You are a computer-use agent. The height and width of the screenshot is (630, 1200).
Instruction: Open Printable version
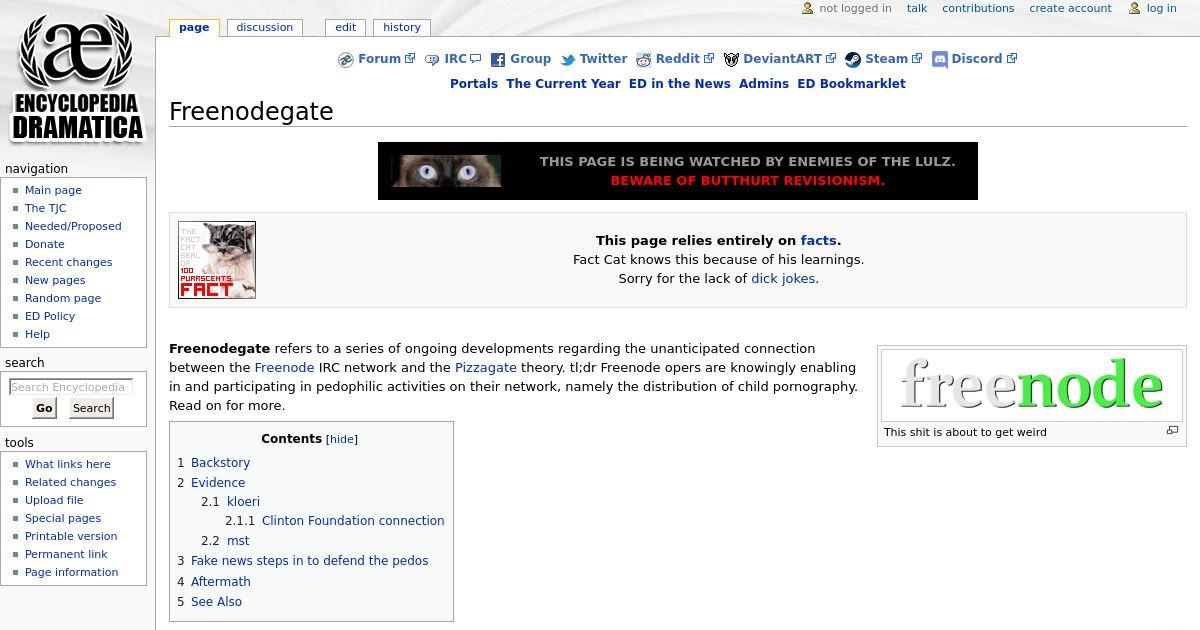point(71,536)
